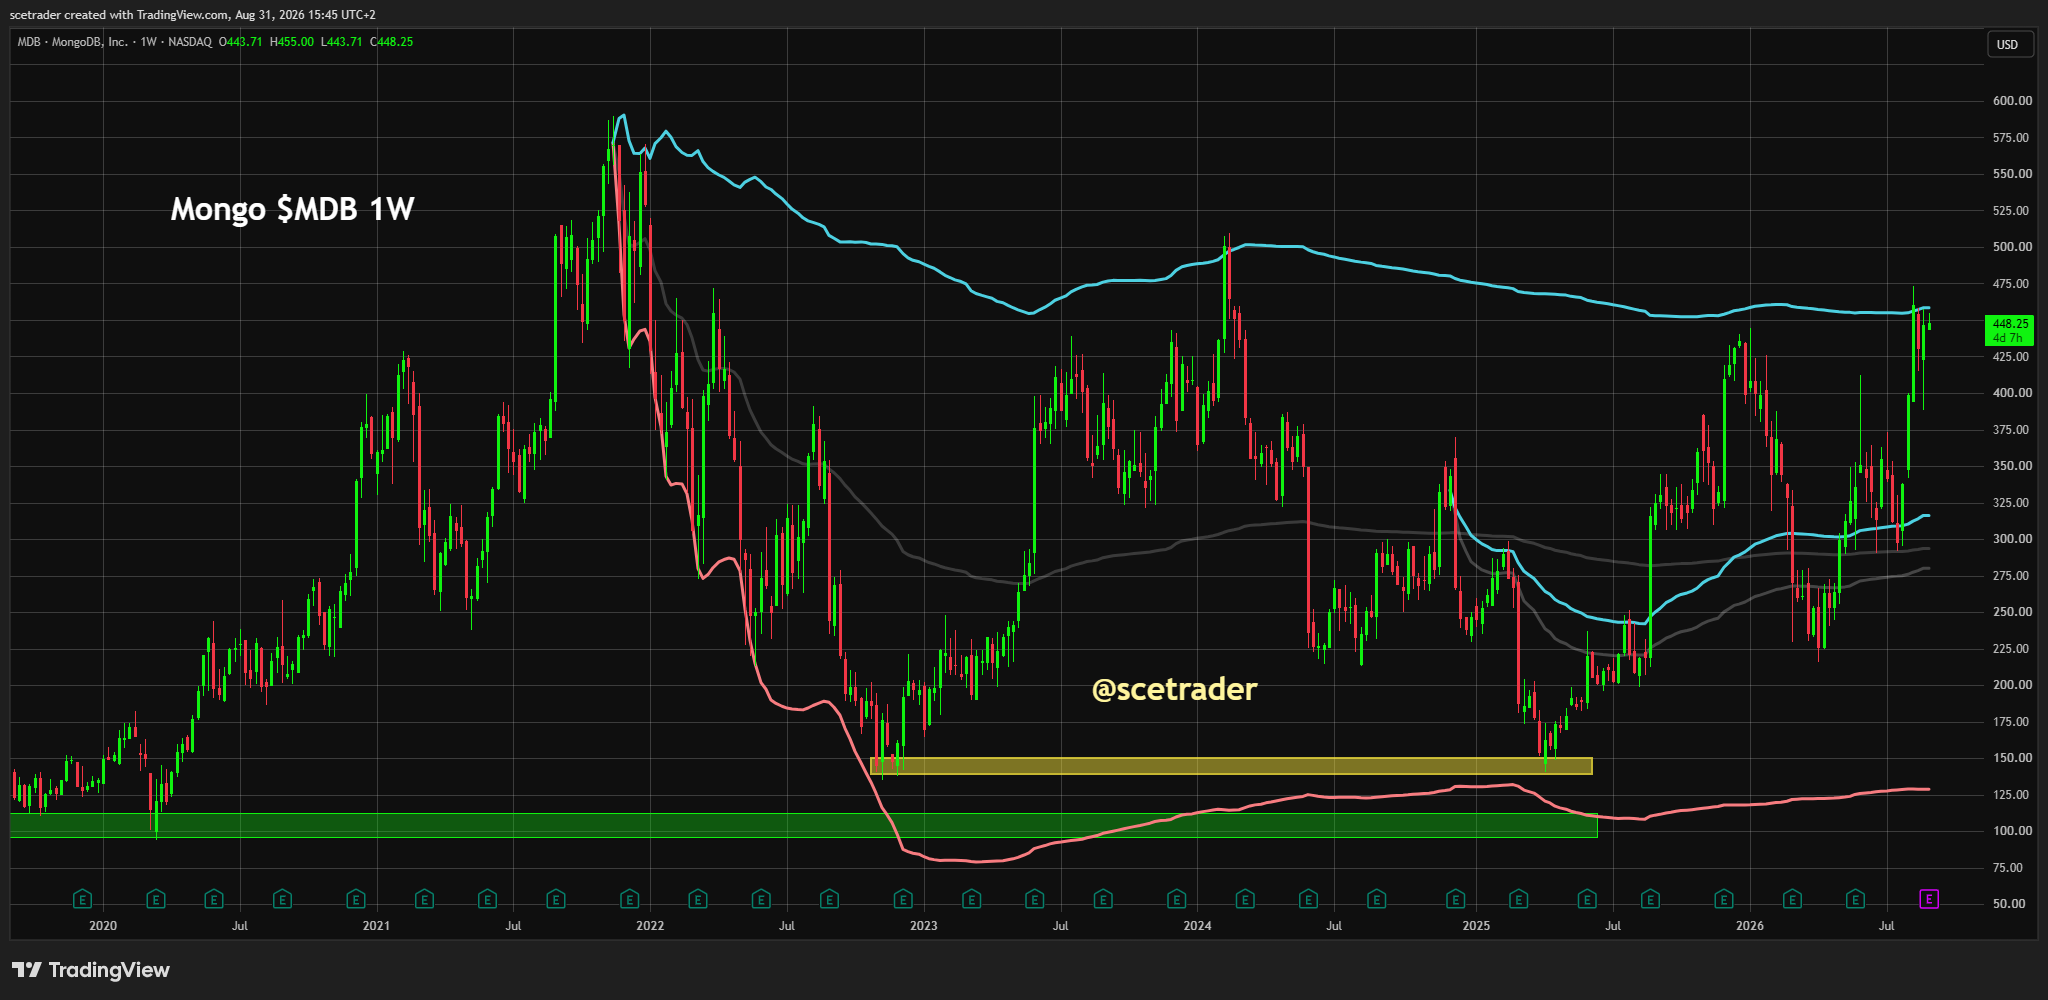Click the 200.00 price axis label
2048x1000 pixels.
coord(2012,685)
